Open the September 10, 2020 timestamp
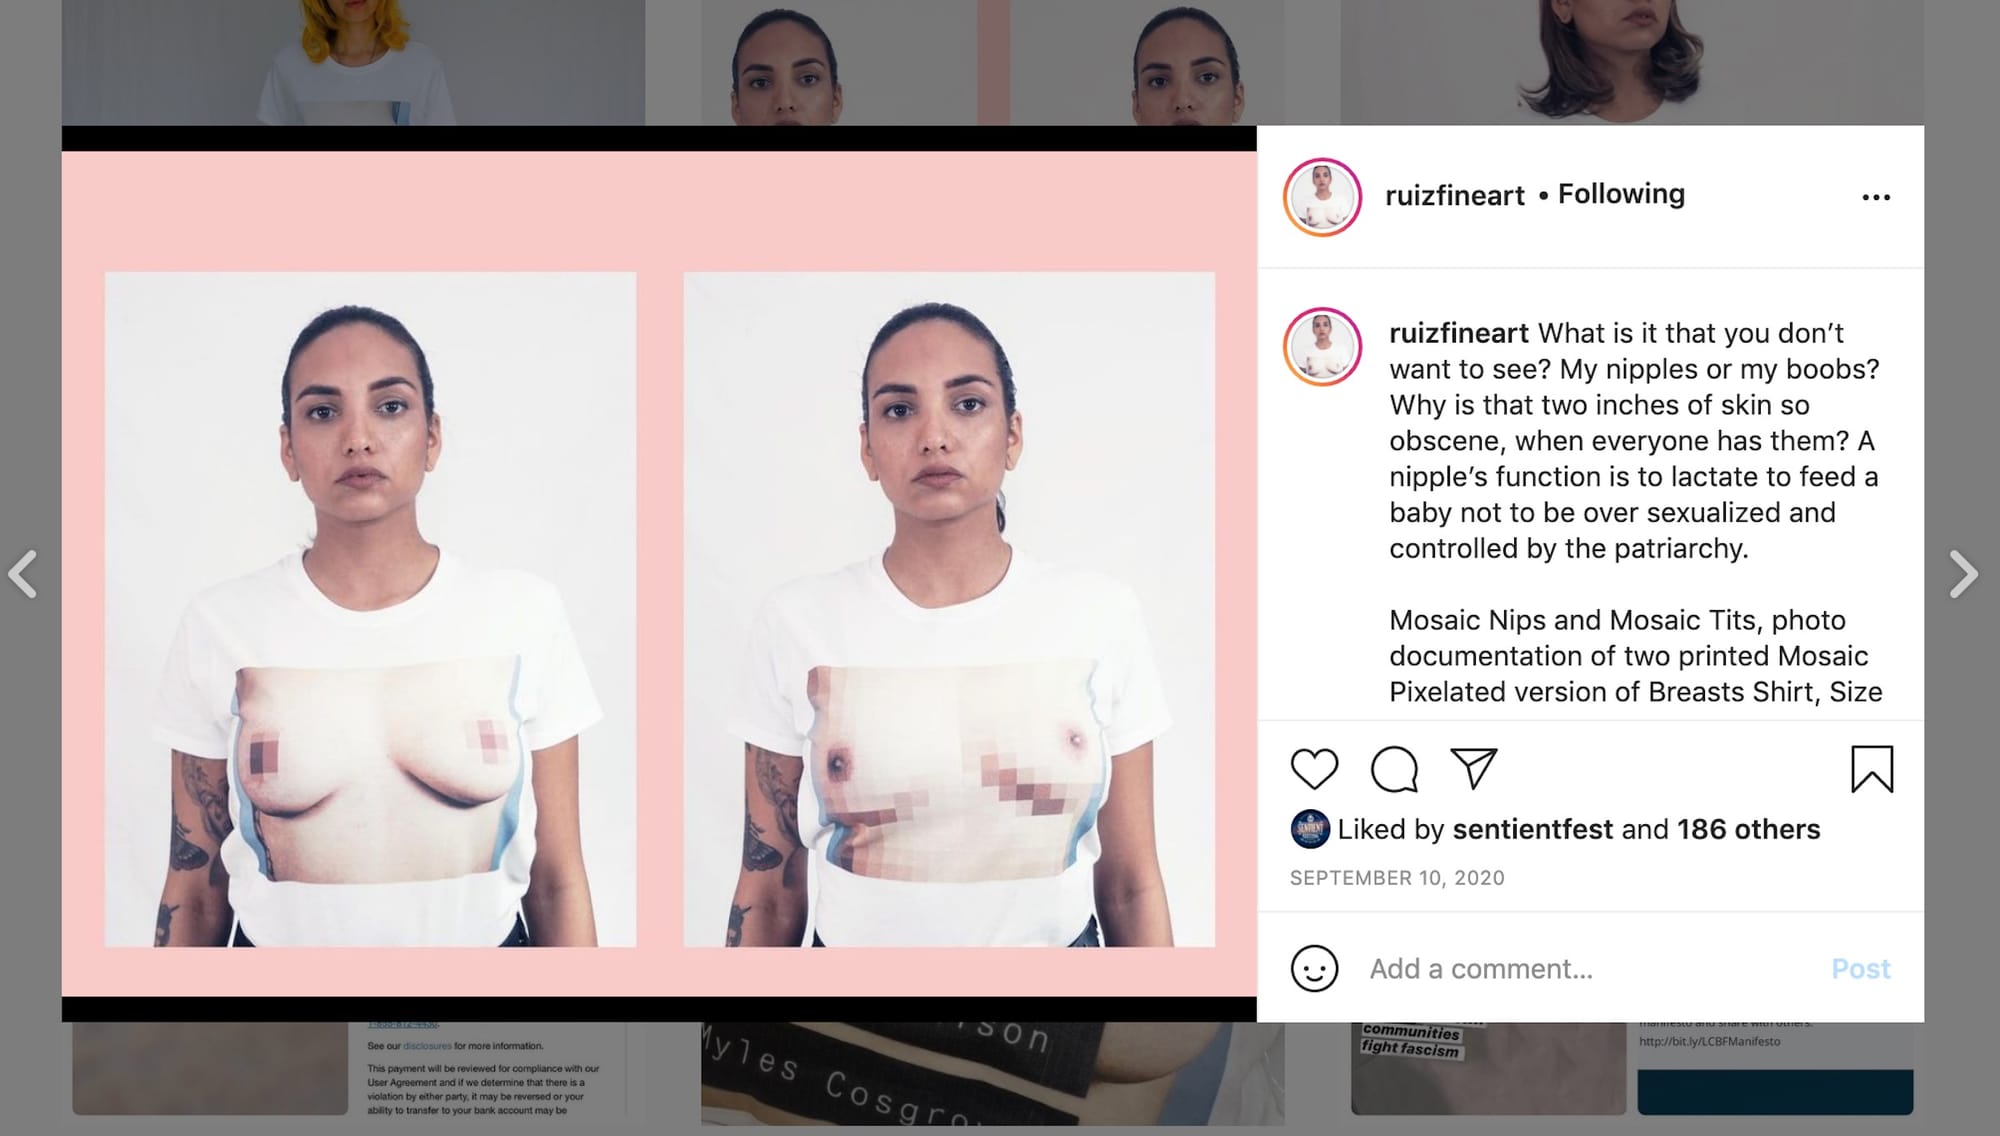2000x1136 pixels. (x=1397, y=878)
